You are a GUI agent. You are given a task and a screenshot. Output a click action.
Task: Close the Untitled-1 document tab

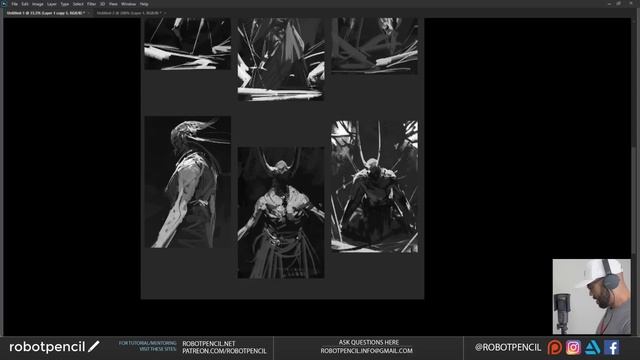pos(89,13)
